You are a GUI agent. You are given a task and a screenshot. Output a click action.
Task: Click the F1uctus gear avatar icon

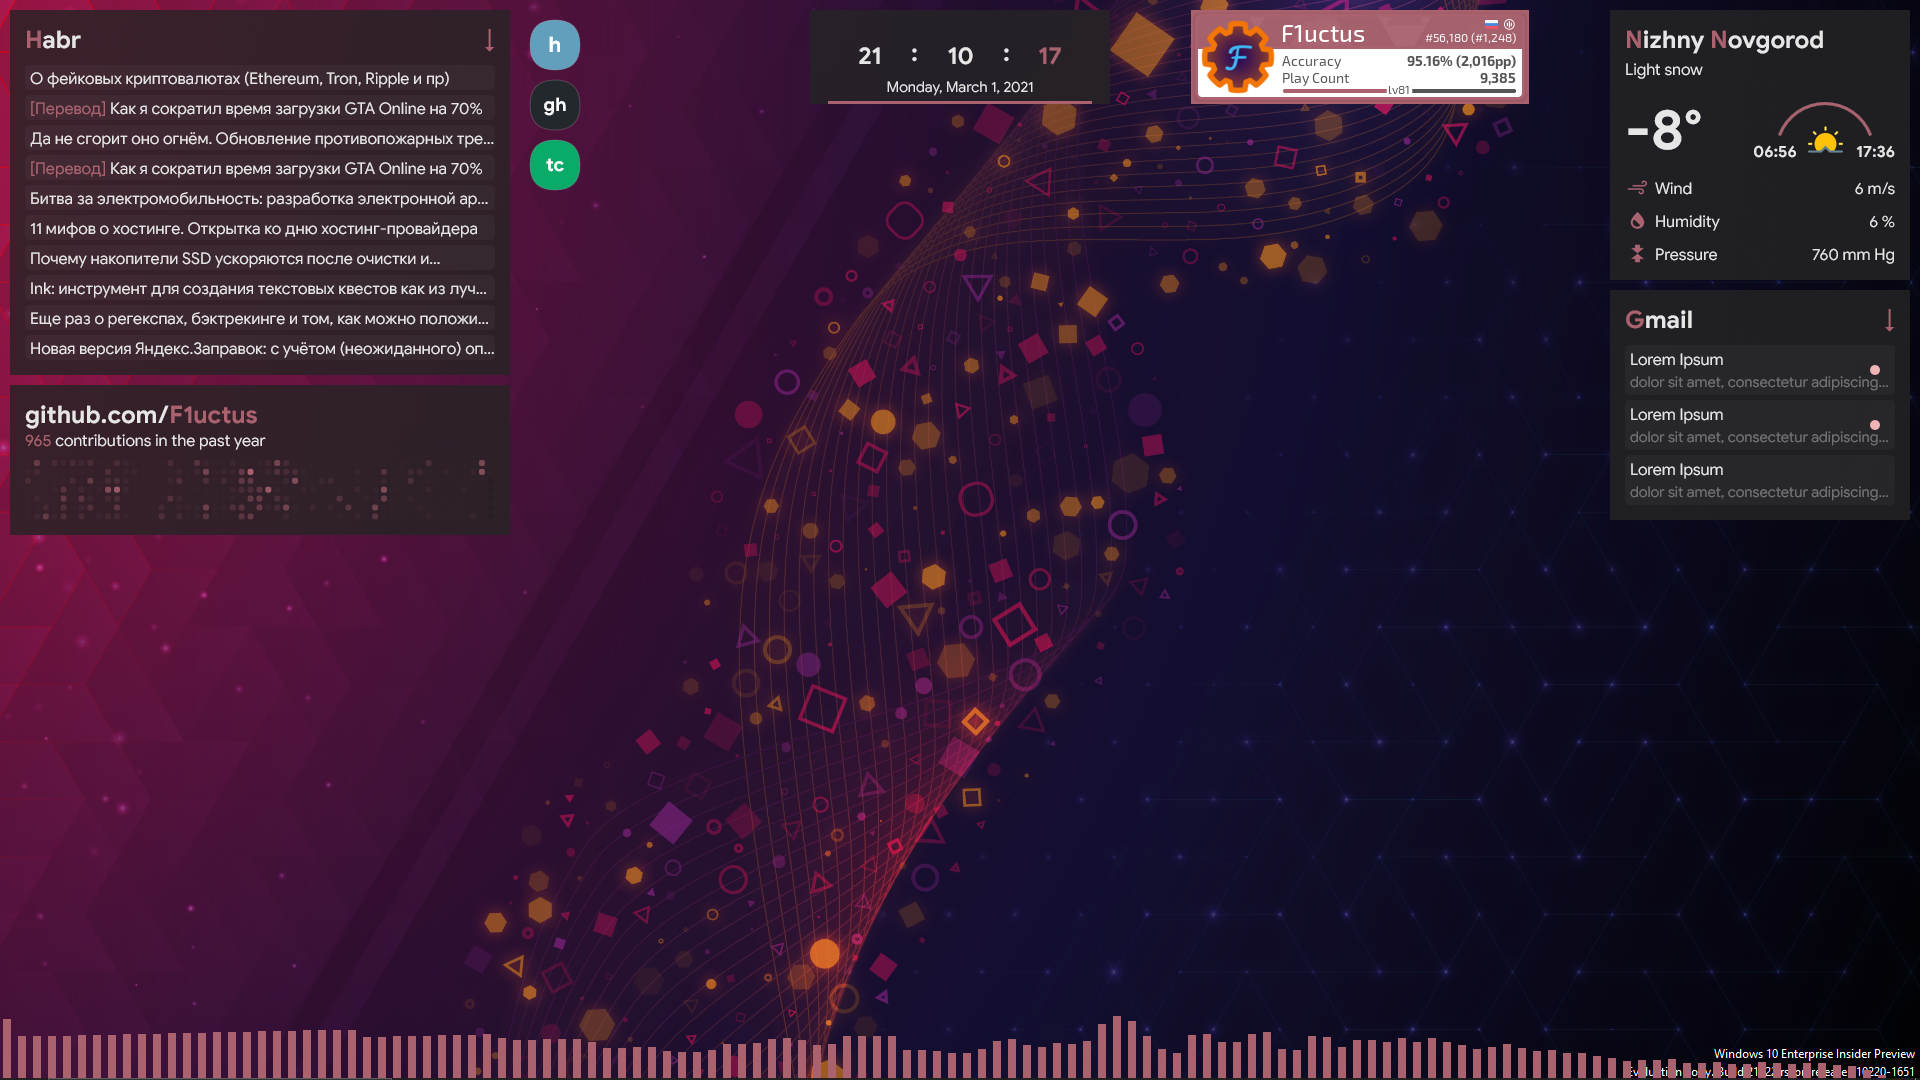1237,57
